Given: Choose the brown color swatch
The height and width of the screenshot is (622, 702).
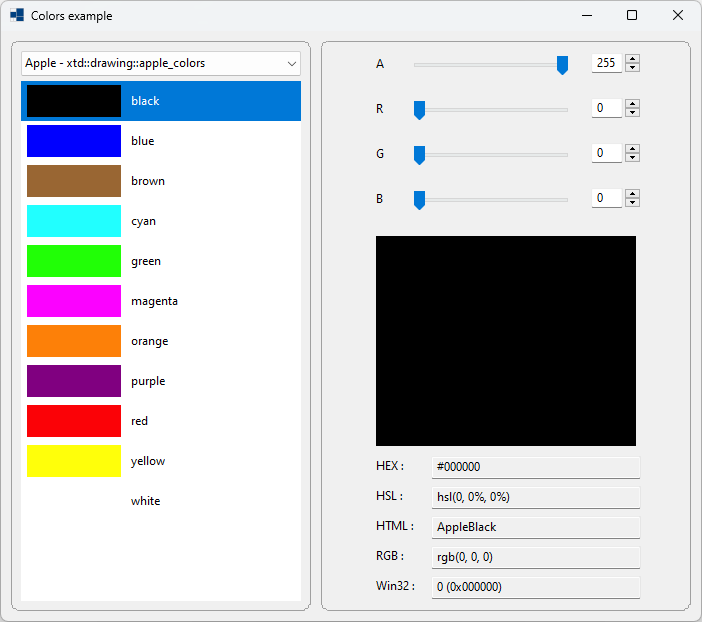Looking at the screenshot, I should point(74,181).
